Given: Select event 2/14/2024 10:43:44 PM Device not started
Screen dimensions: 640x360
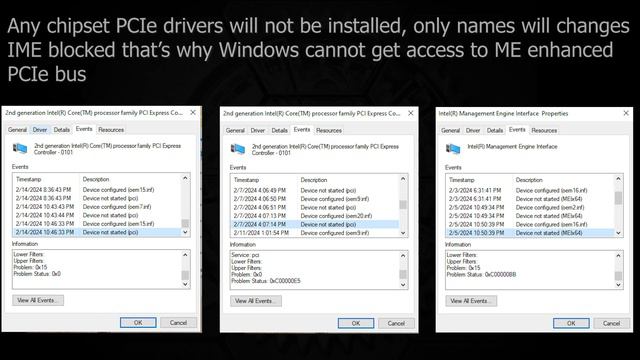Looking at the screenshot, I should [x=97, y=215].
